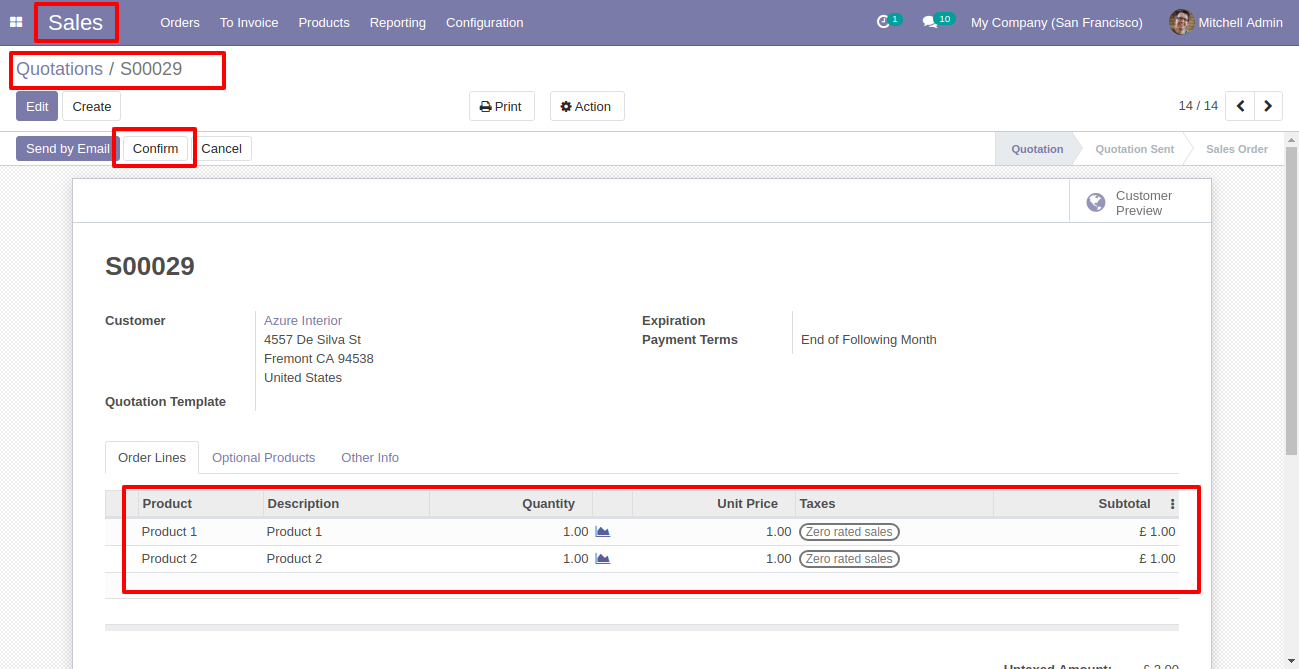The width and height of the screenshot is (1299, 669).
Task: Click unit price 1.00 for Product 2
Action: (x=778, y=559)
